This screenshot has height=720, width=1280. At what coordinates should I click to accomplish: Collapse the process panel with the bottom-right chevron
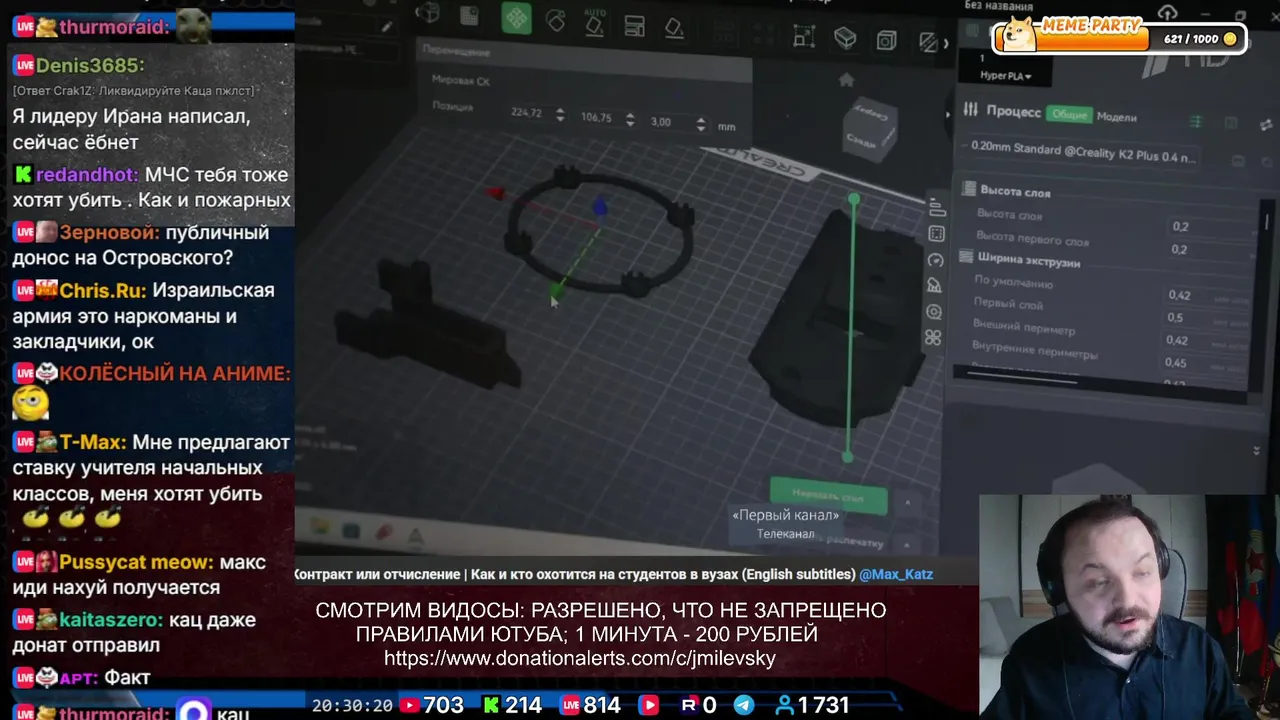[x=1257, y=451]
